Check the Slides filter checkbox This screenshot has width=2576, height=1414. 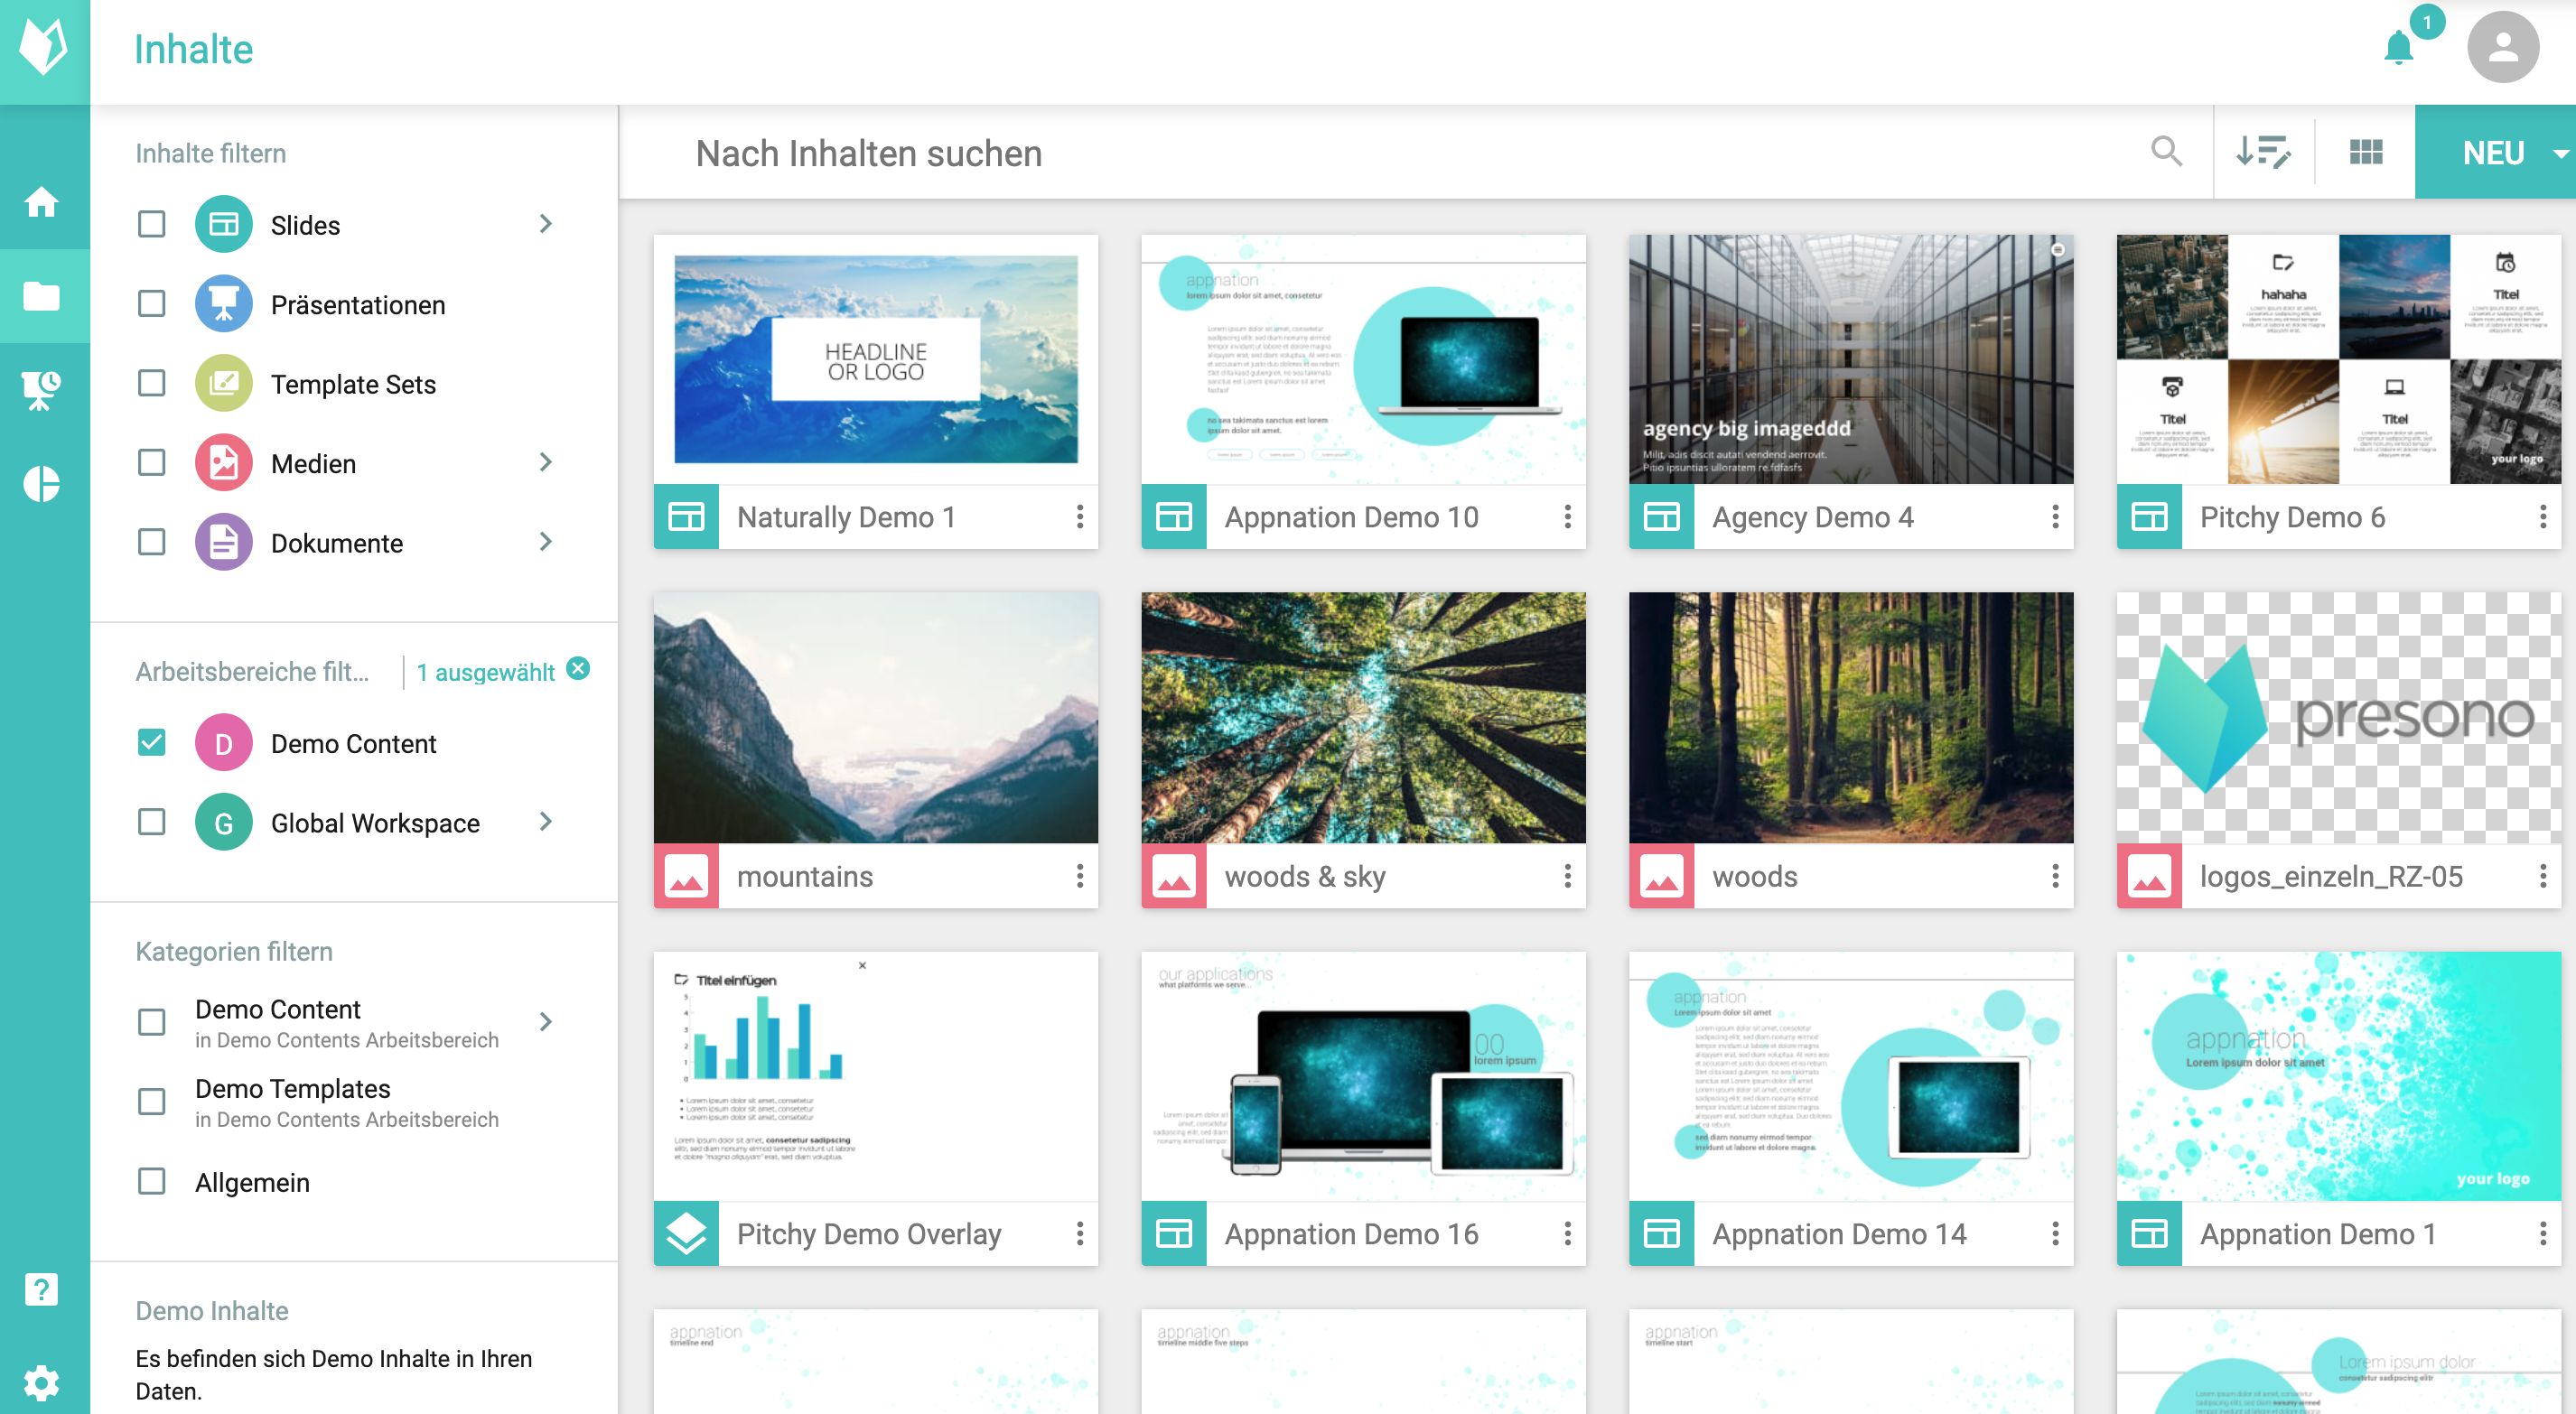coord(152,224)
